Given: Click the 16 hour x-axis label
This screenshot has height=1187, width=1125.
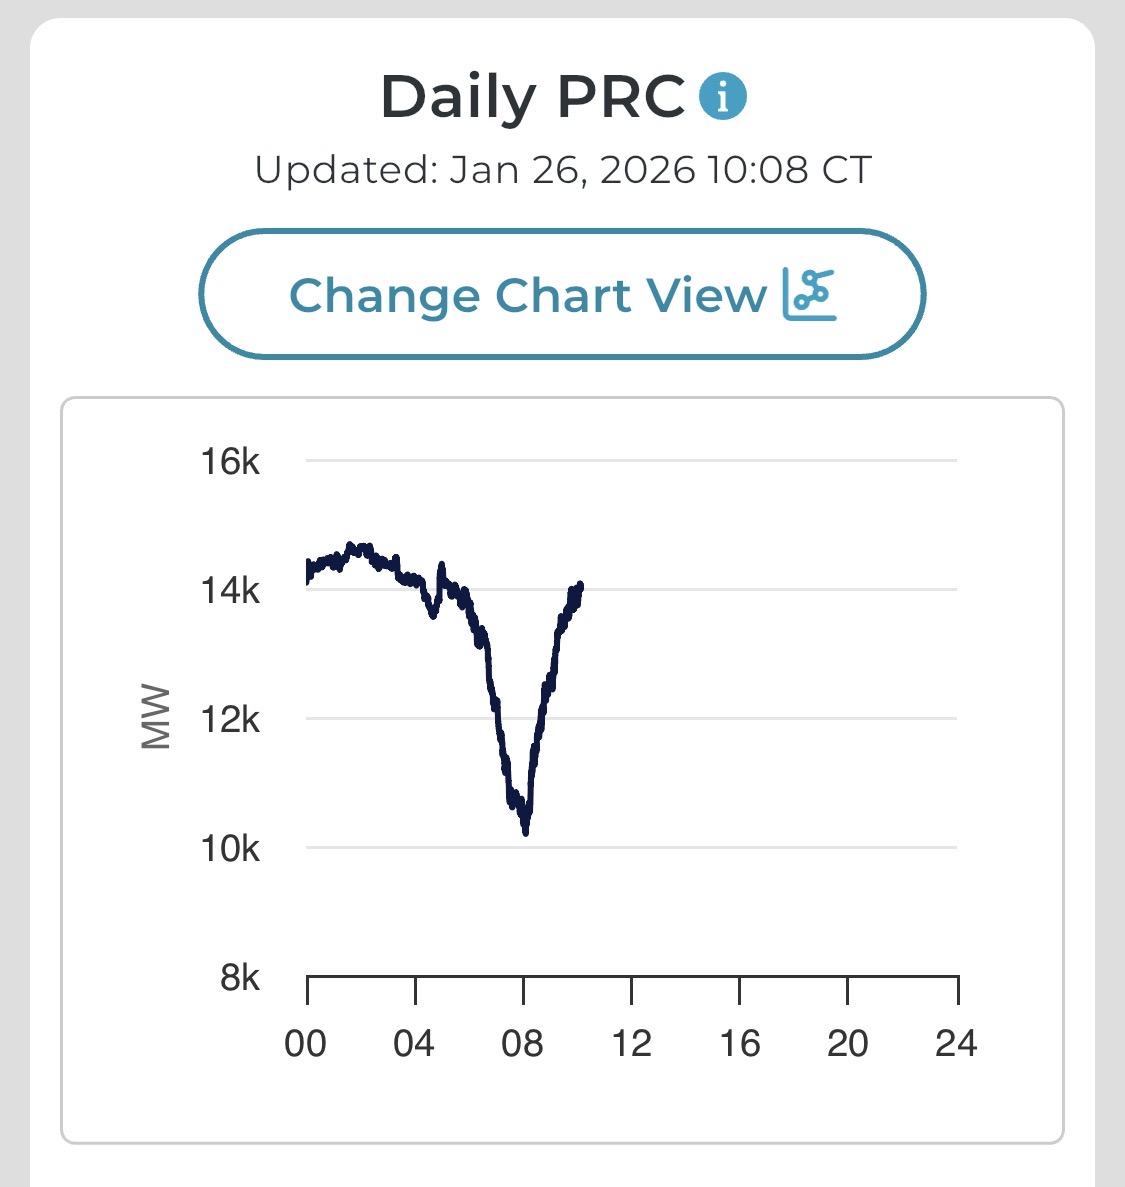Looking at the screenshot, I should [739, 1044].
